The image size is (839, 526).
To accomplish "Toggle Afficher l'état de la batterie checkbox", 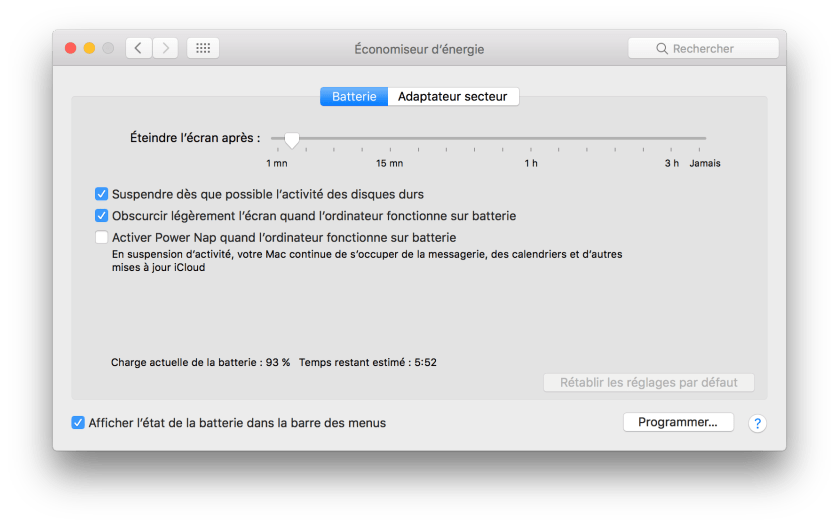I will coord(78,423).
